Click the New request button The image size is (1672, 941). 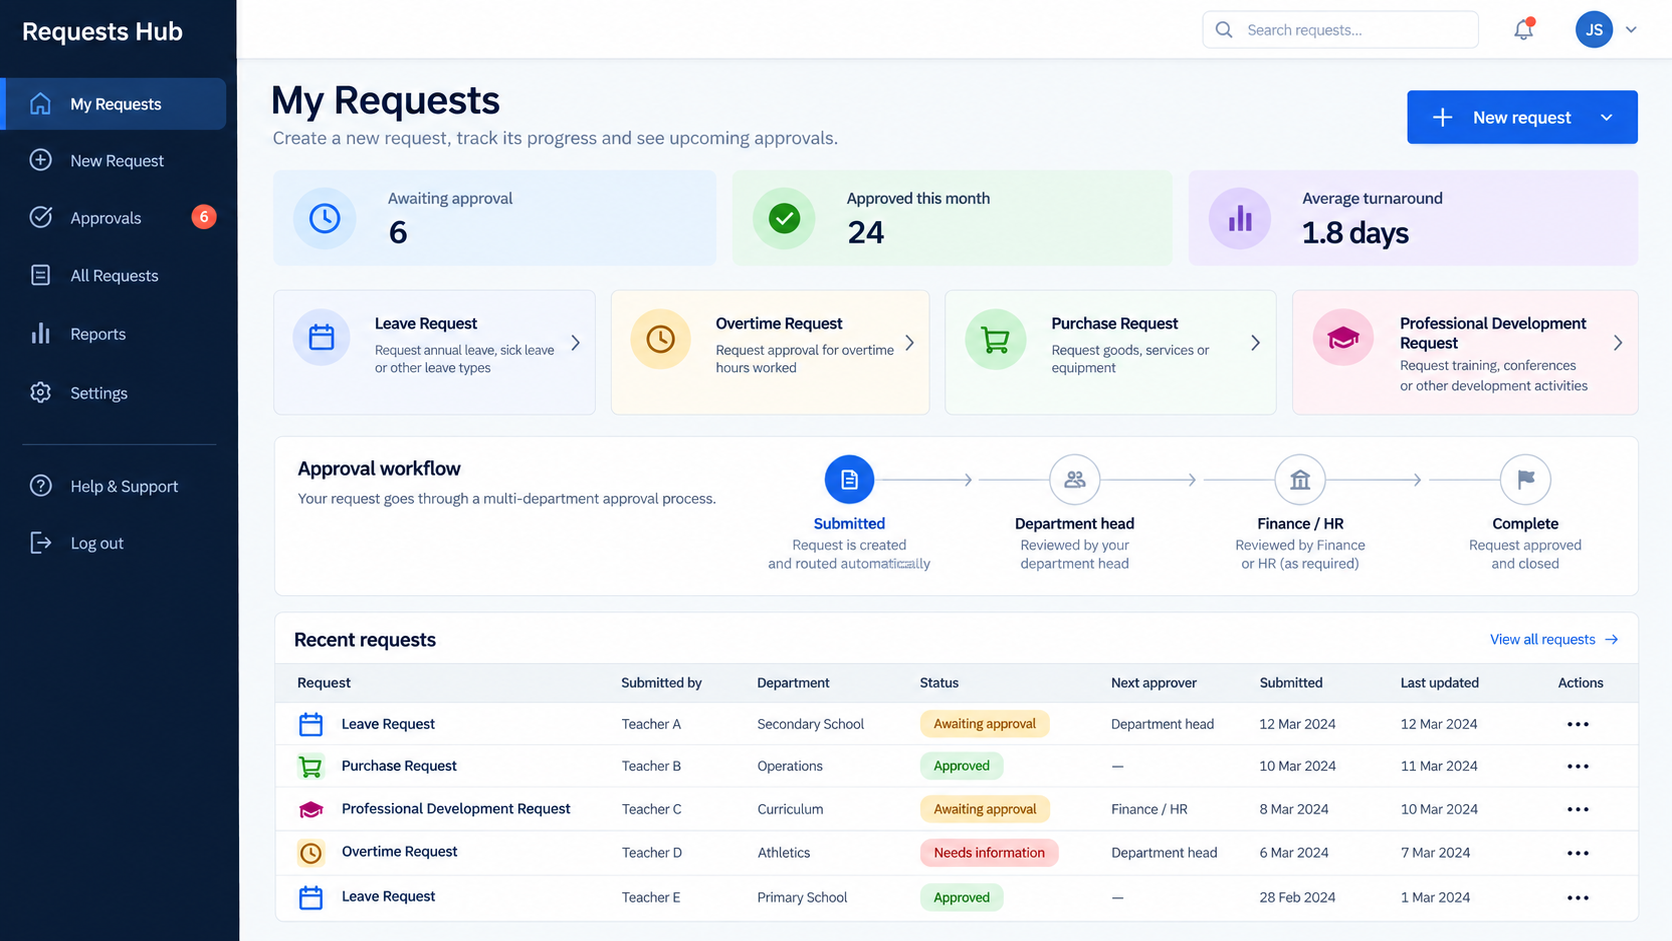click(1522, 117)
